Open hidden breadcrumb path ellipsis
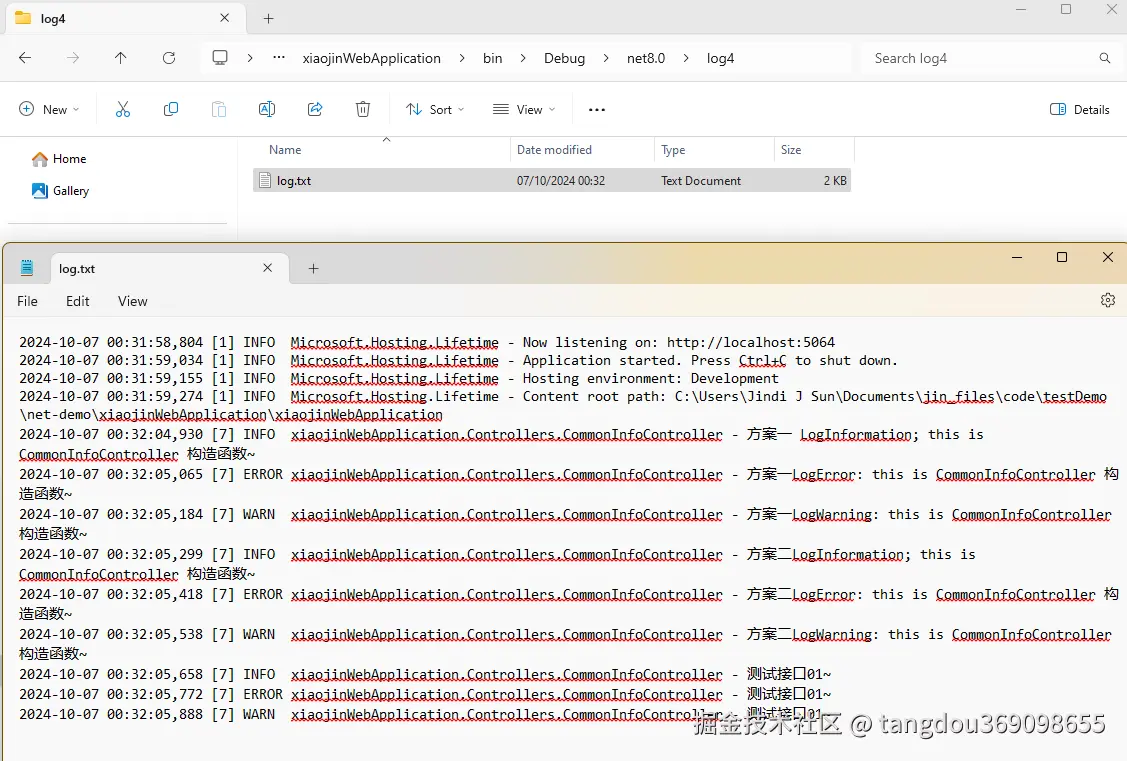The image size is (1127, 761). tap(279, 58)
